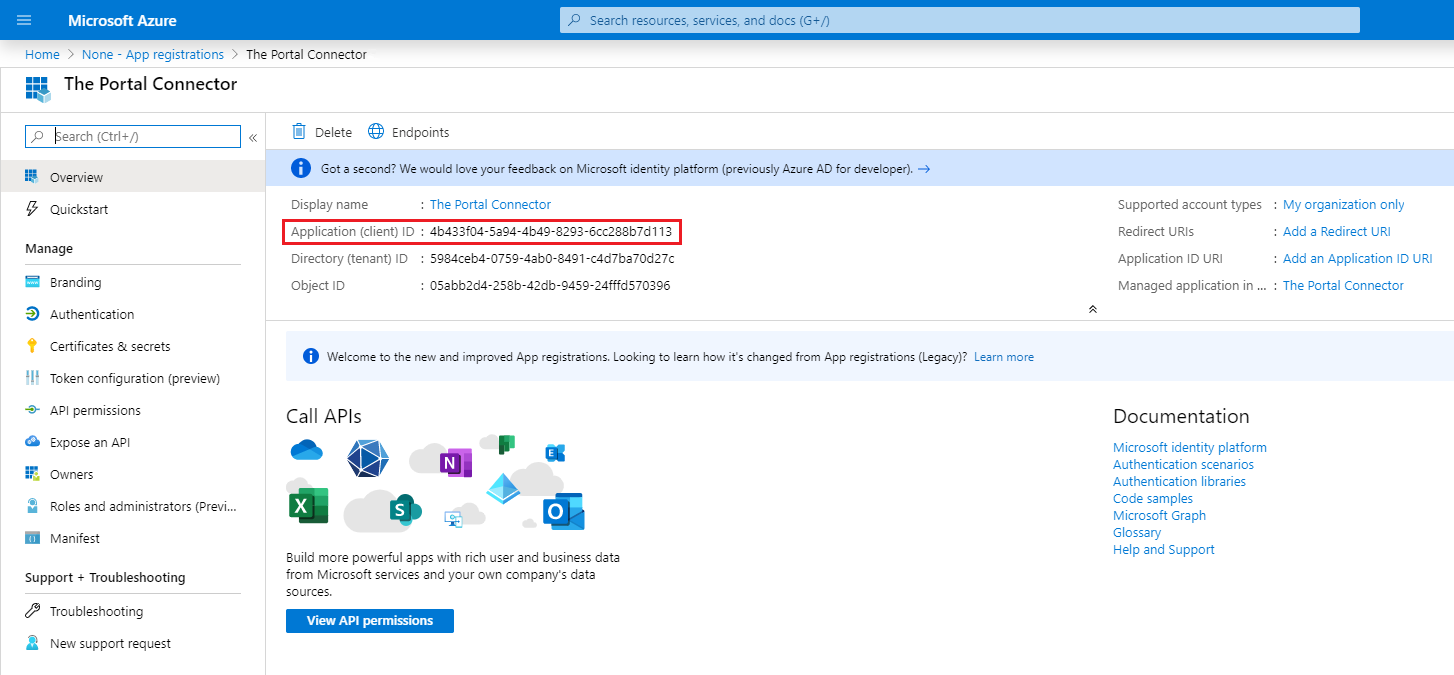
Task: Open Glossary documentation link
Action: pos(1137,533)
